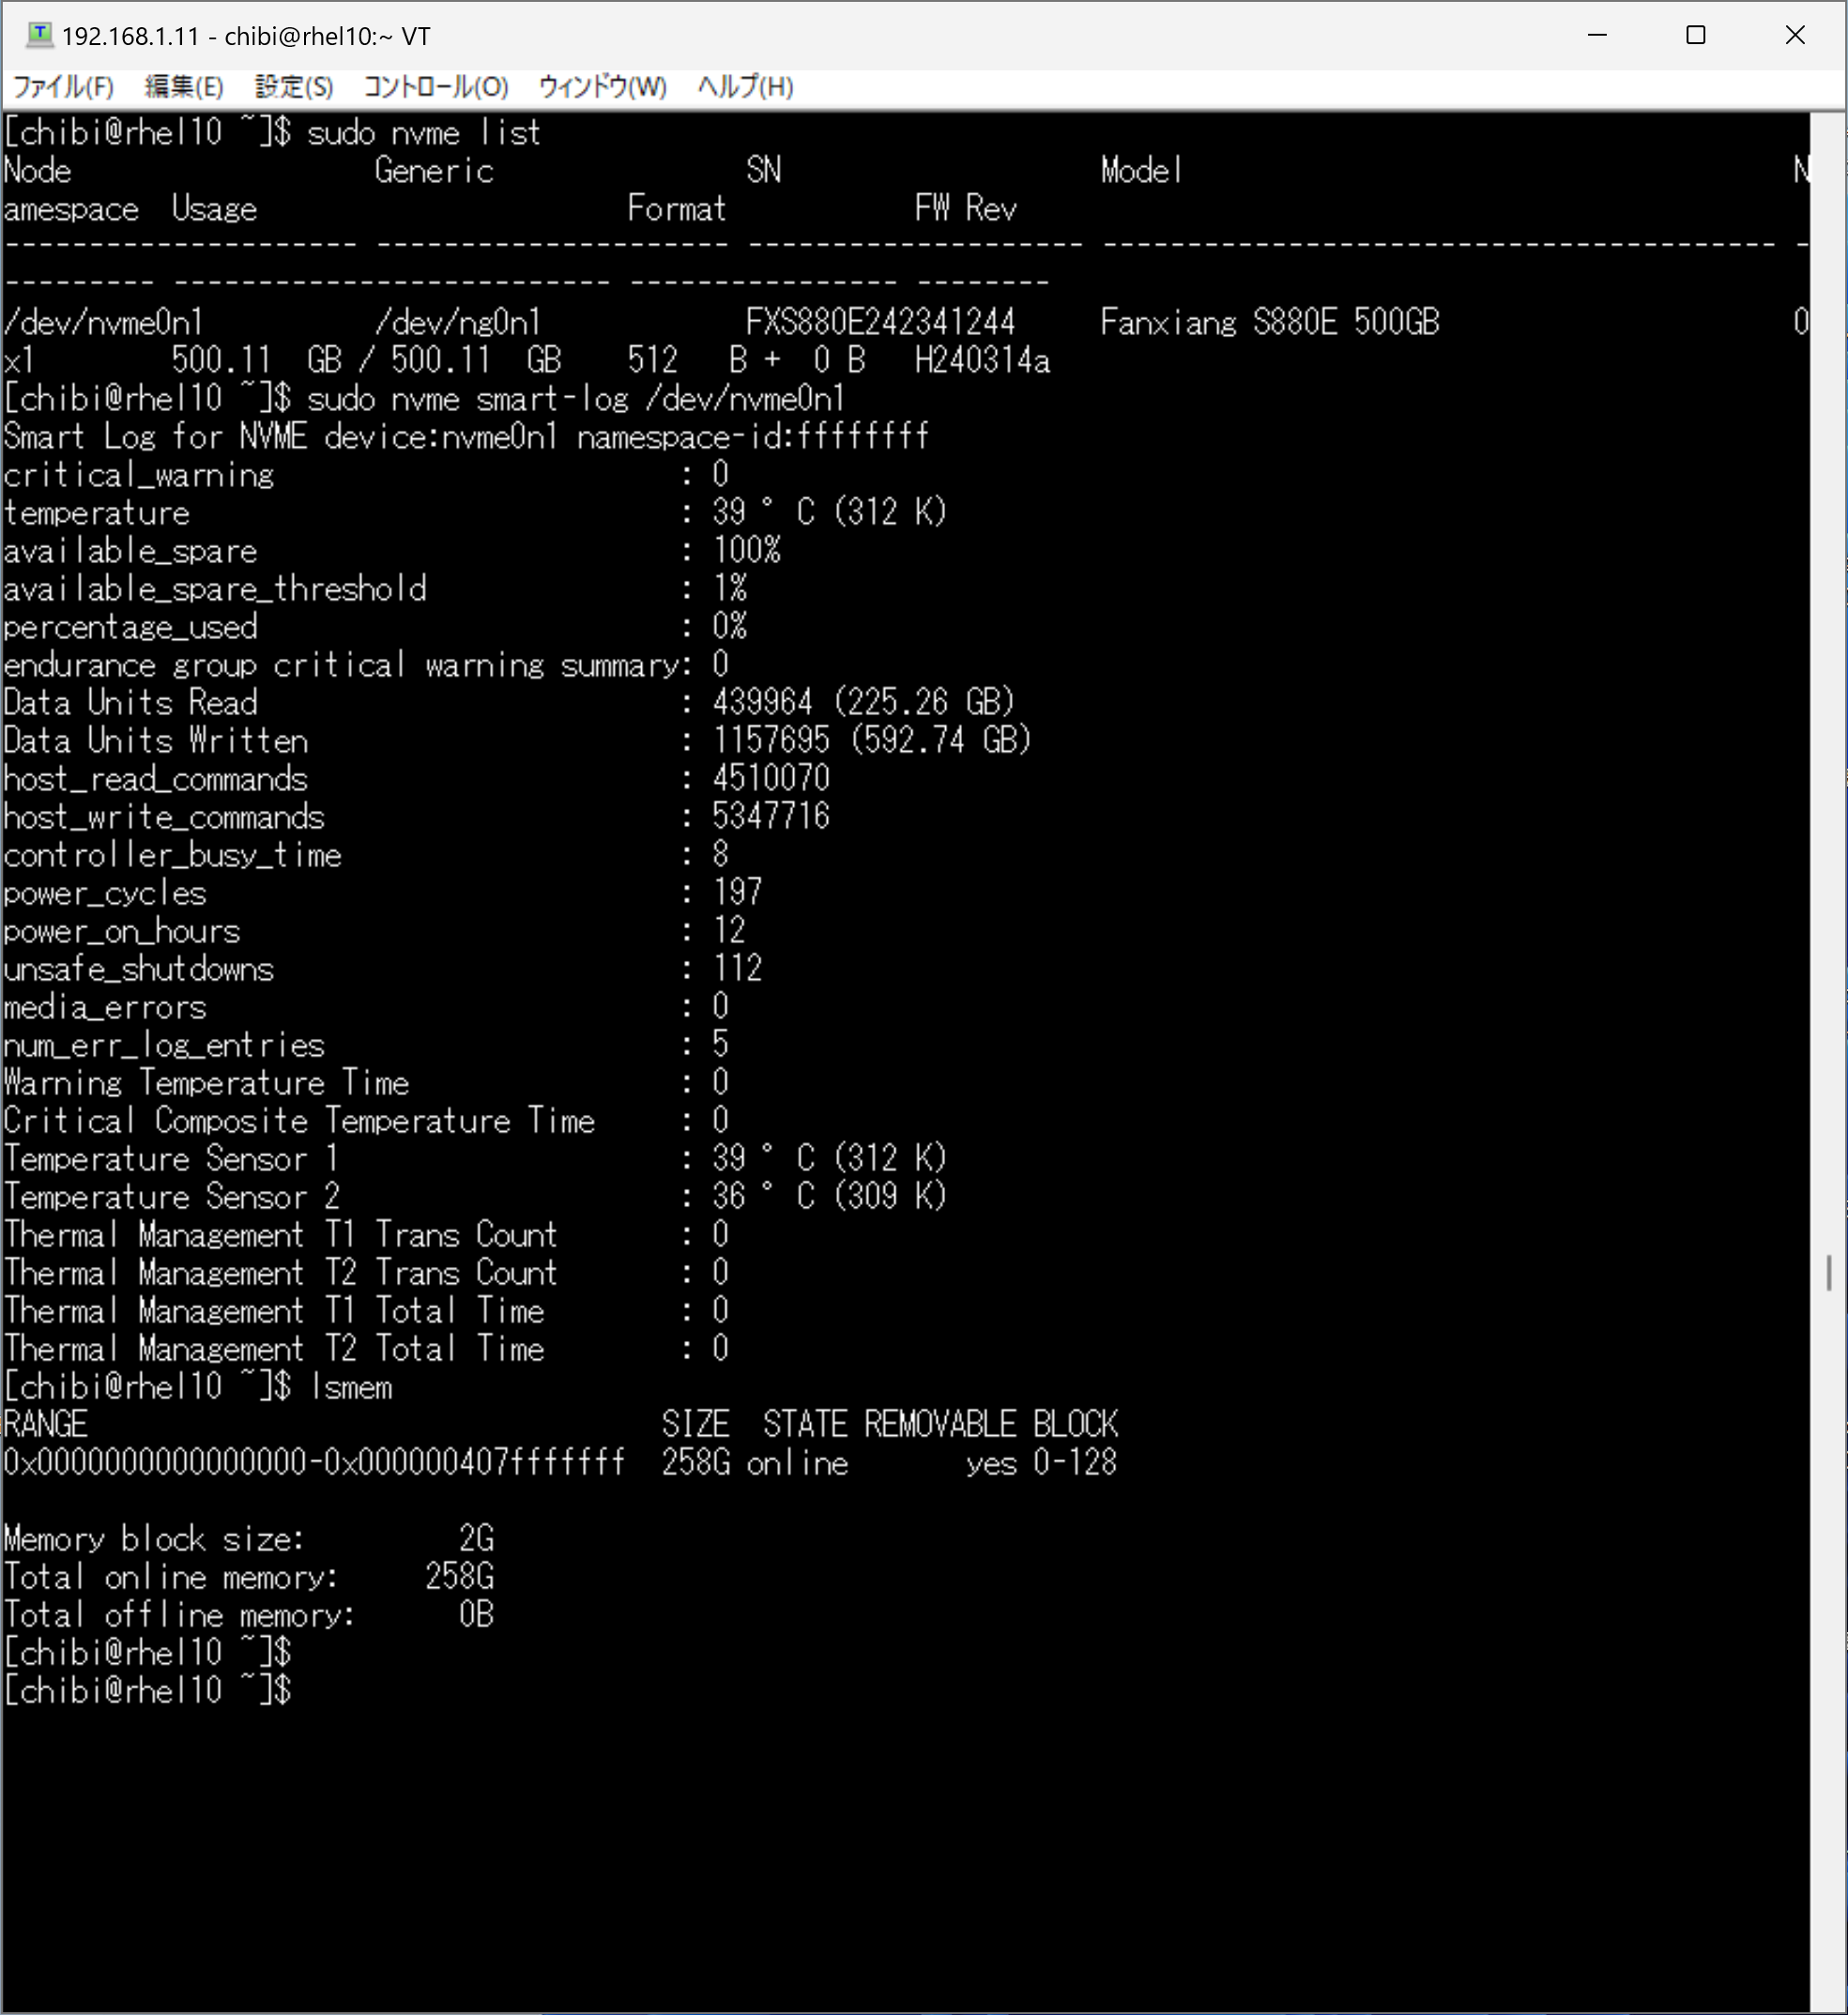Click the Tera Term icon in title bar

pos(39,36)
